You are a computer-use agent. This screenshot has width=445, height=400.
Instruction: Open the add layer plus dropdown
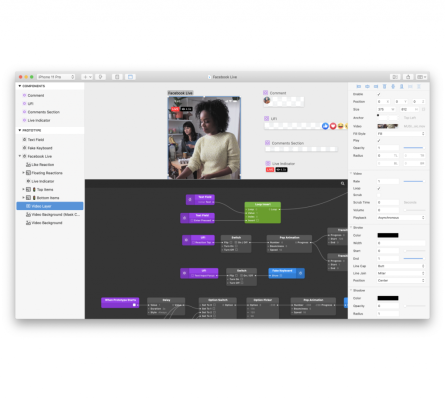(87, 77)
